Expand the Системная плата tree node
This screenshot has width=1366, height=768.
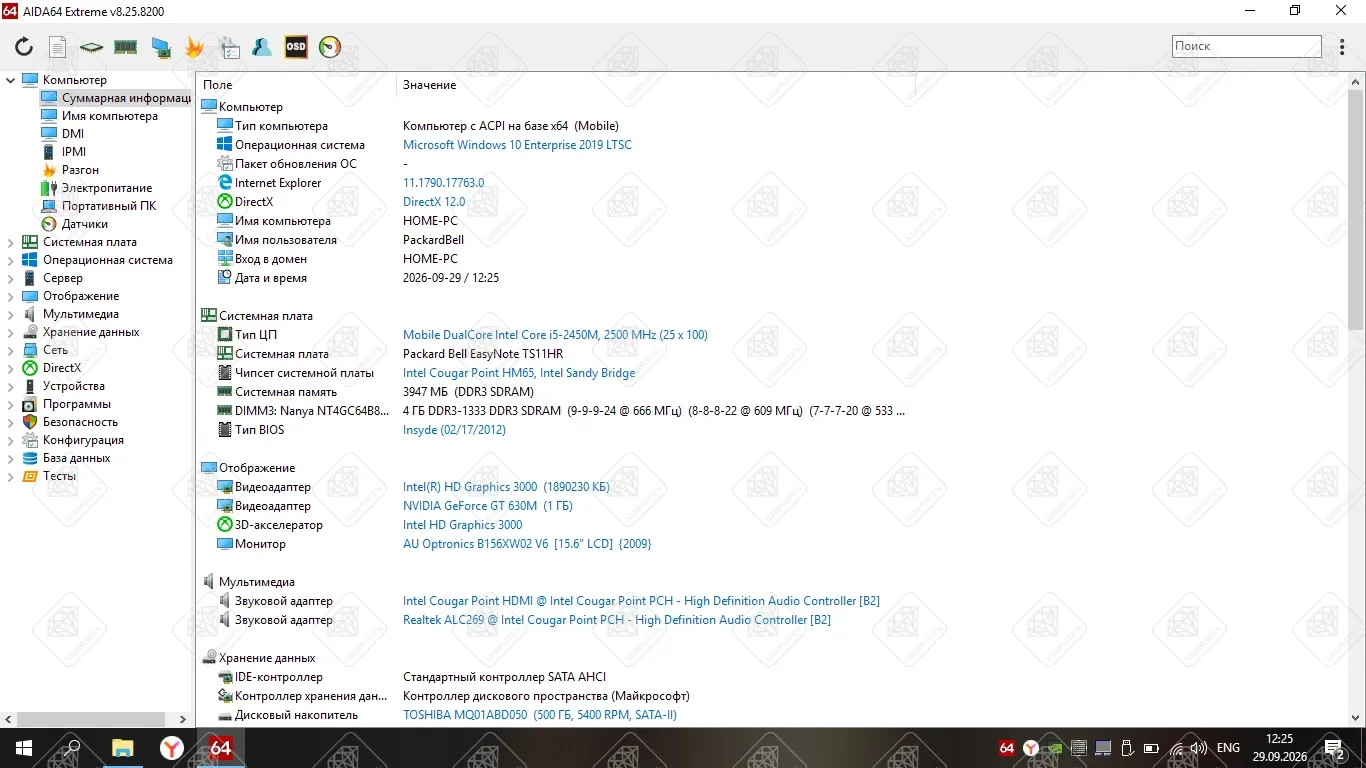coord(11,242)
